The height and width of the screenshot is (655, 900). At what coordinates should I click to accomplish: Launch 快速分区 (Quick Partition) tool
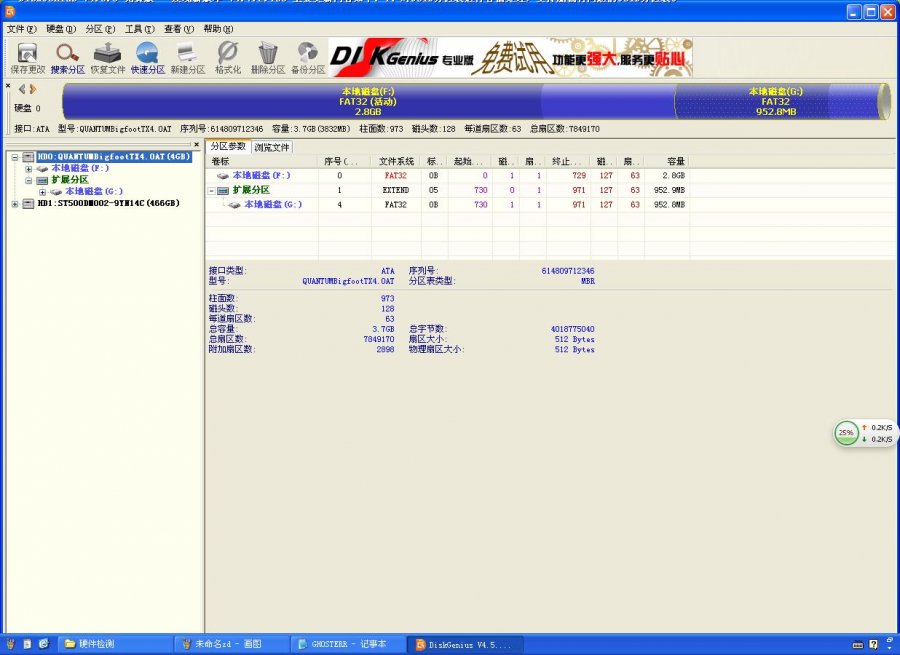147,58
